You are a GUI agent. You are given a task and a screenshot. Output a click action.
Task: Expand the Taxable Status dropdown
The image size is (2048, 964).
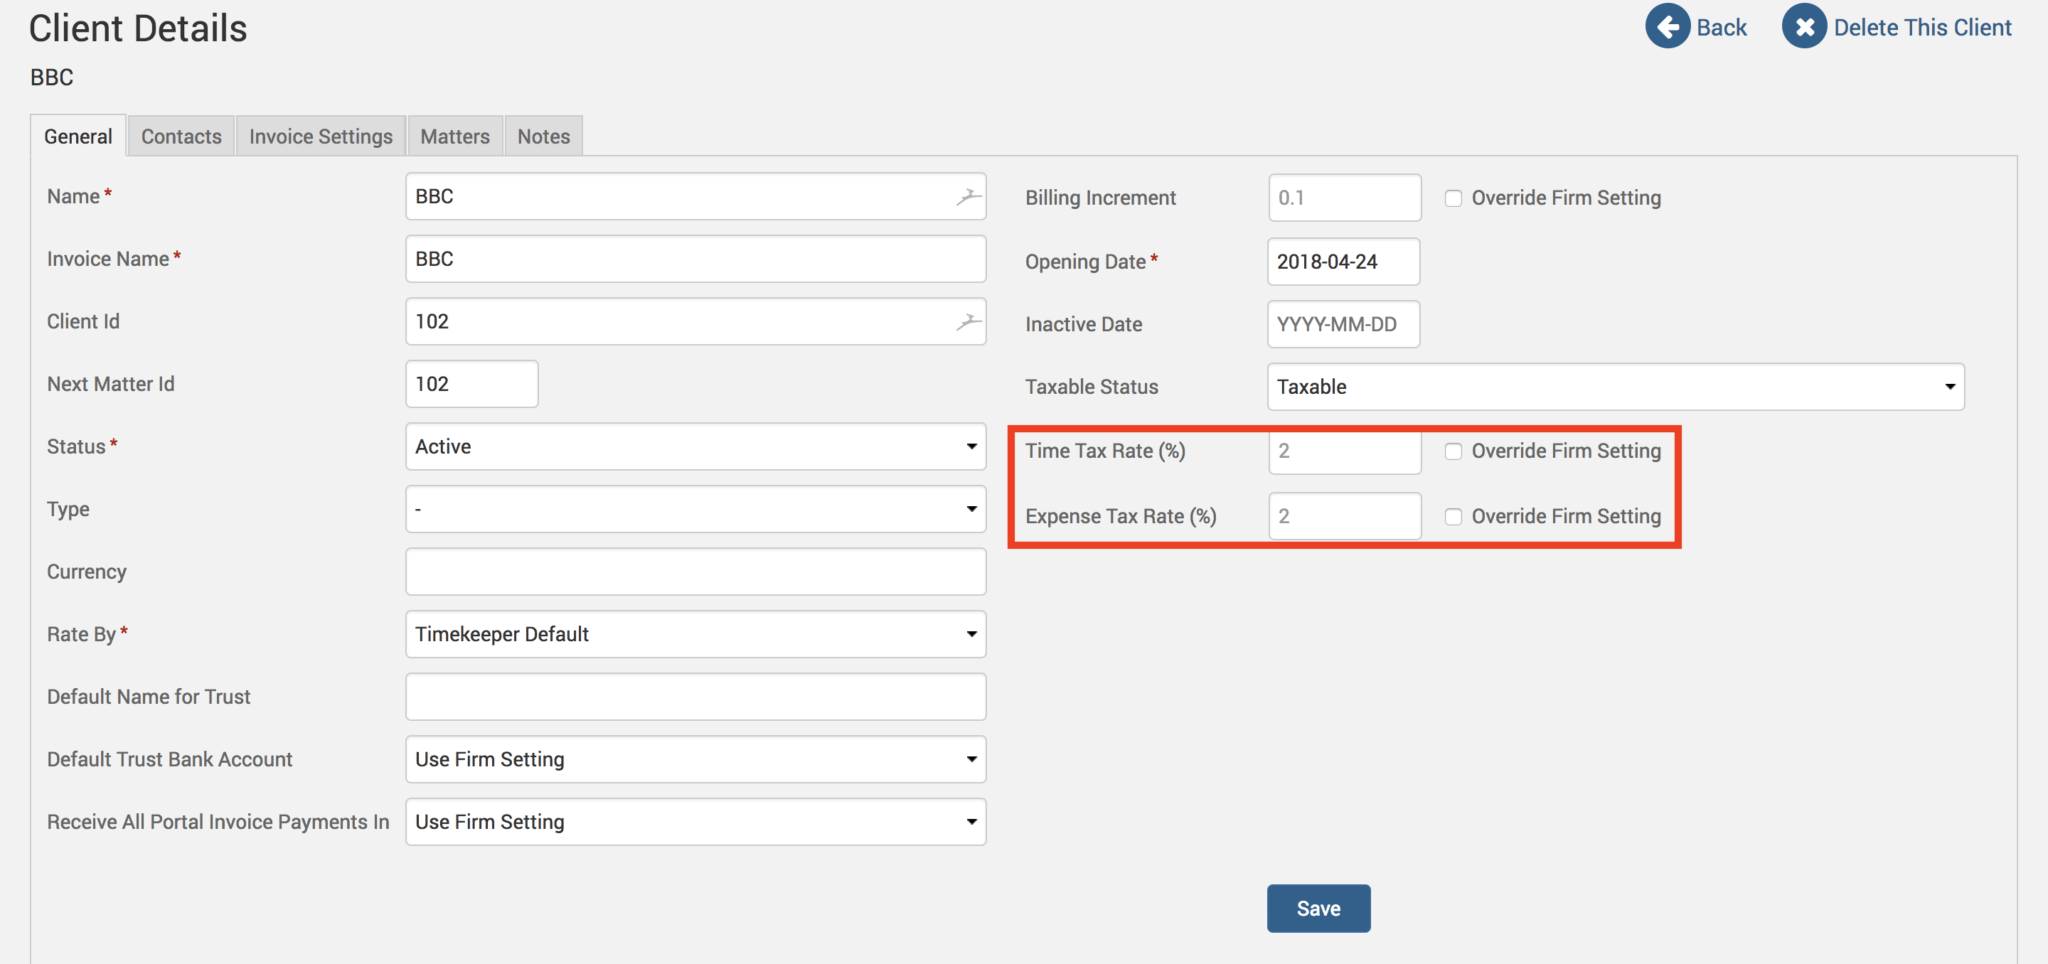(1615, 387)
